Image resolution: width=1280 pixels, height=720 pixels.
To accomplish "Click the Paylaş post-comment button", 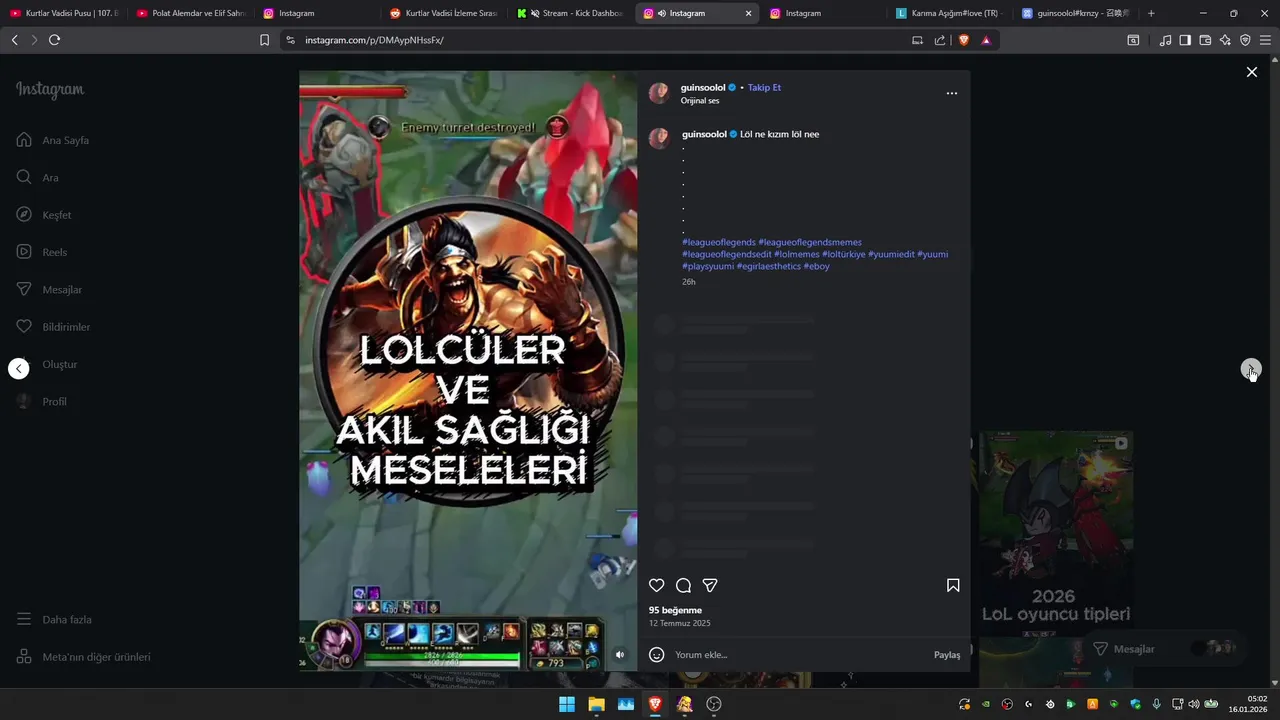I will [947, 655].
